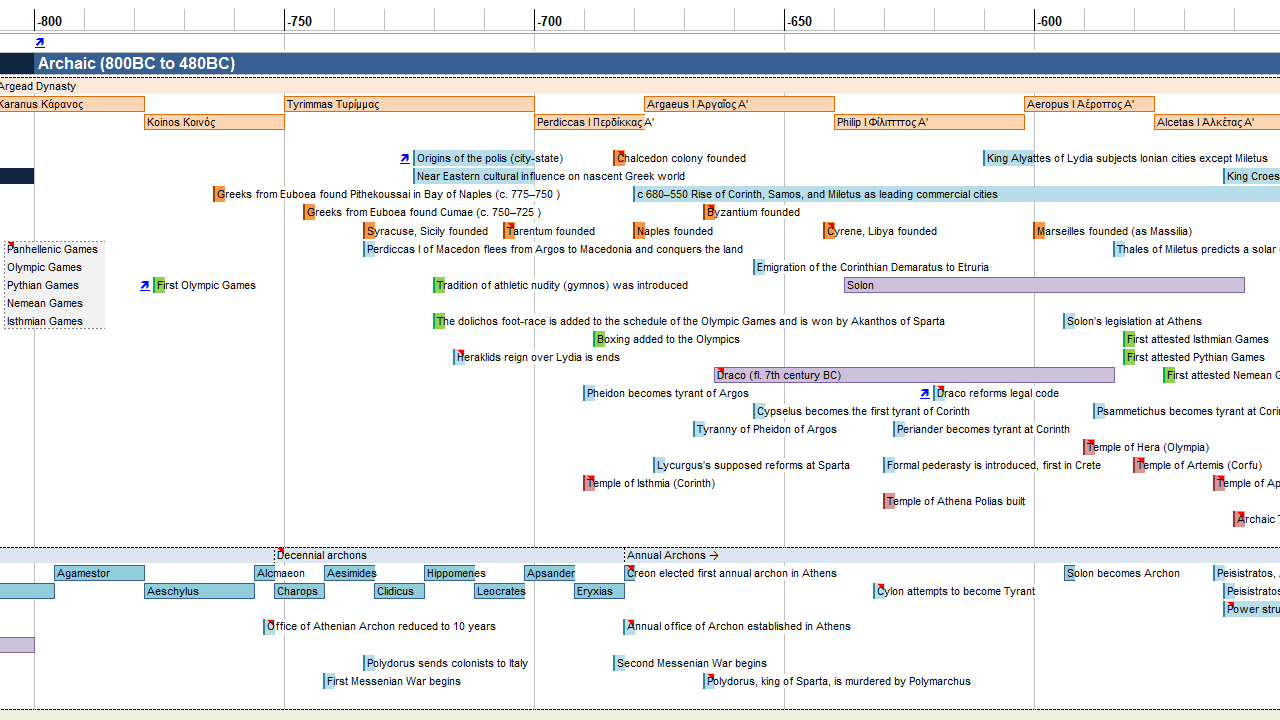Screen dimensions: 1280x720
Task: Click link arrow beside Origins of the polis
Action: 404,159
